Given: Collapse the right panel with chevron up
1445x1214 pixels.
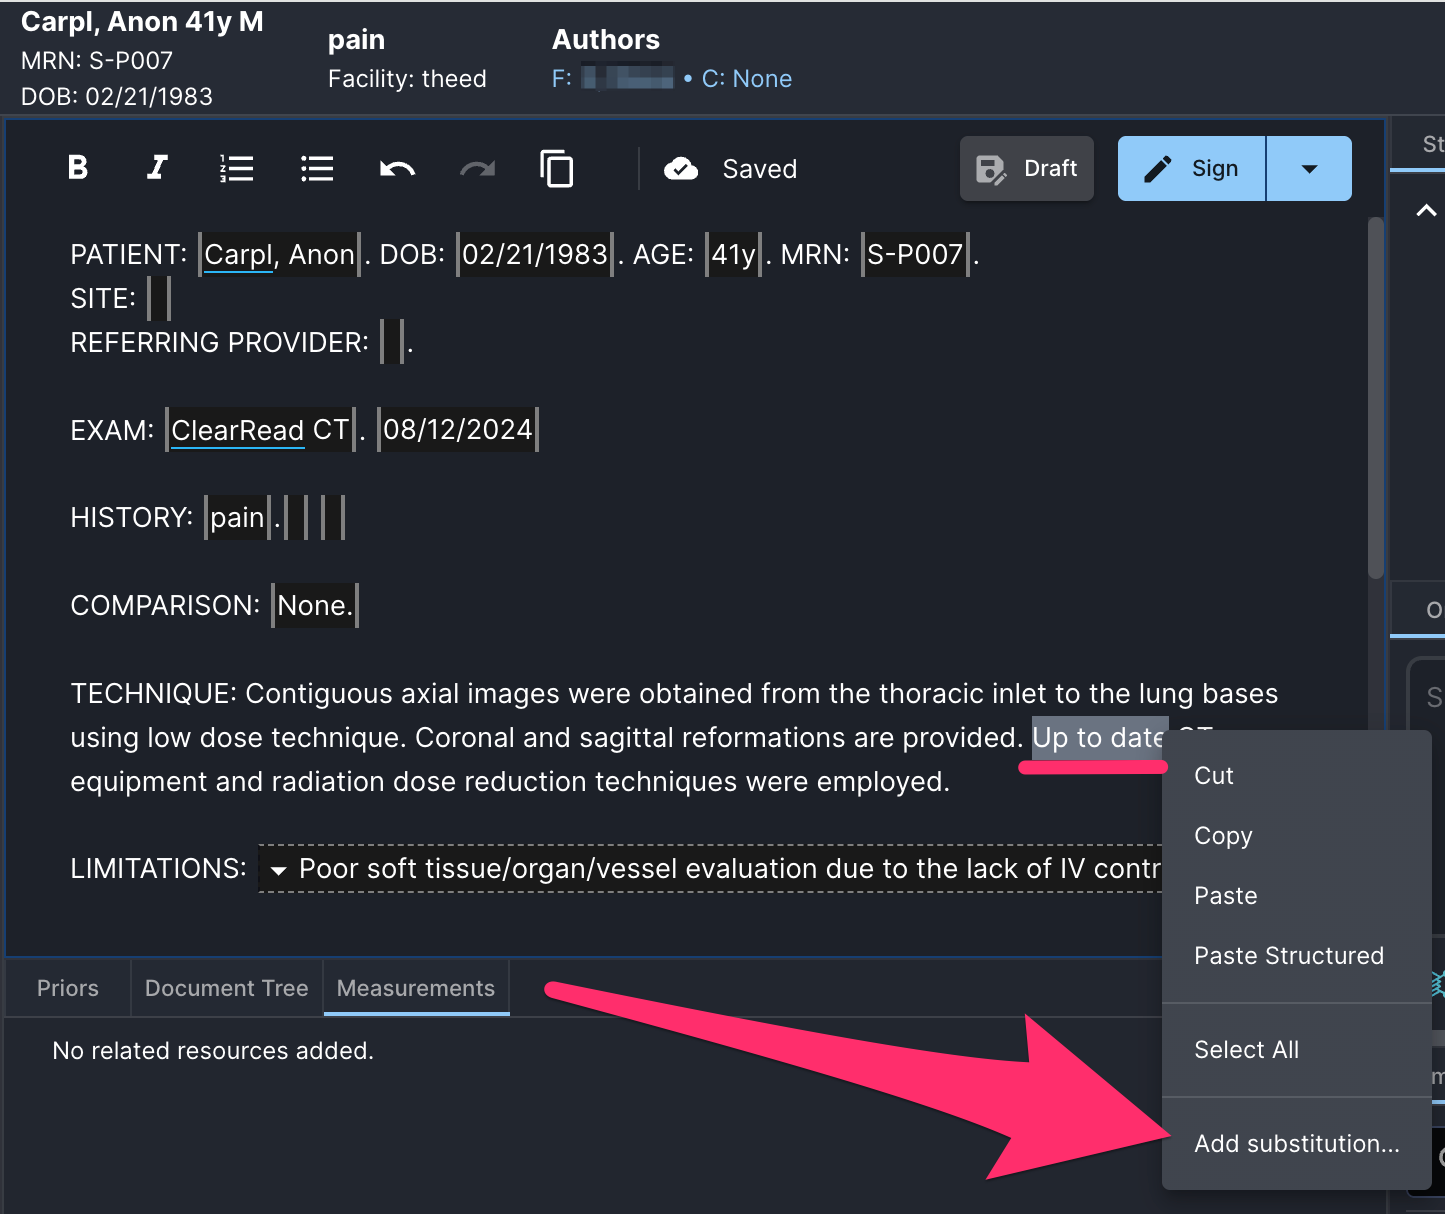Looking at the screenshot, I should [1427, 210].
